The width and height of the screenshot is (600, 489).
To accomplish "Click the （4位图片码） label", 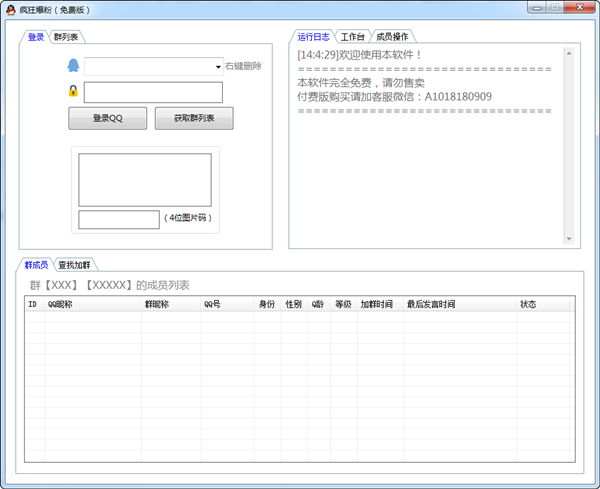I will (x=188, y=218).
